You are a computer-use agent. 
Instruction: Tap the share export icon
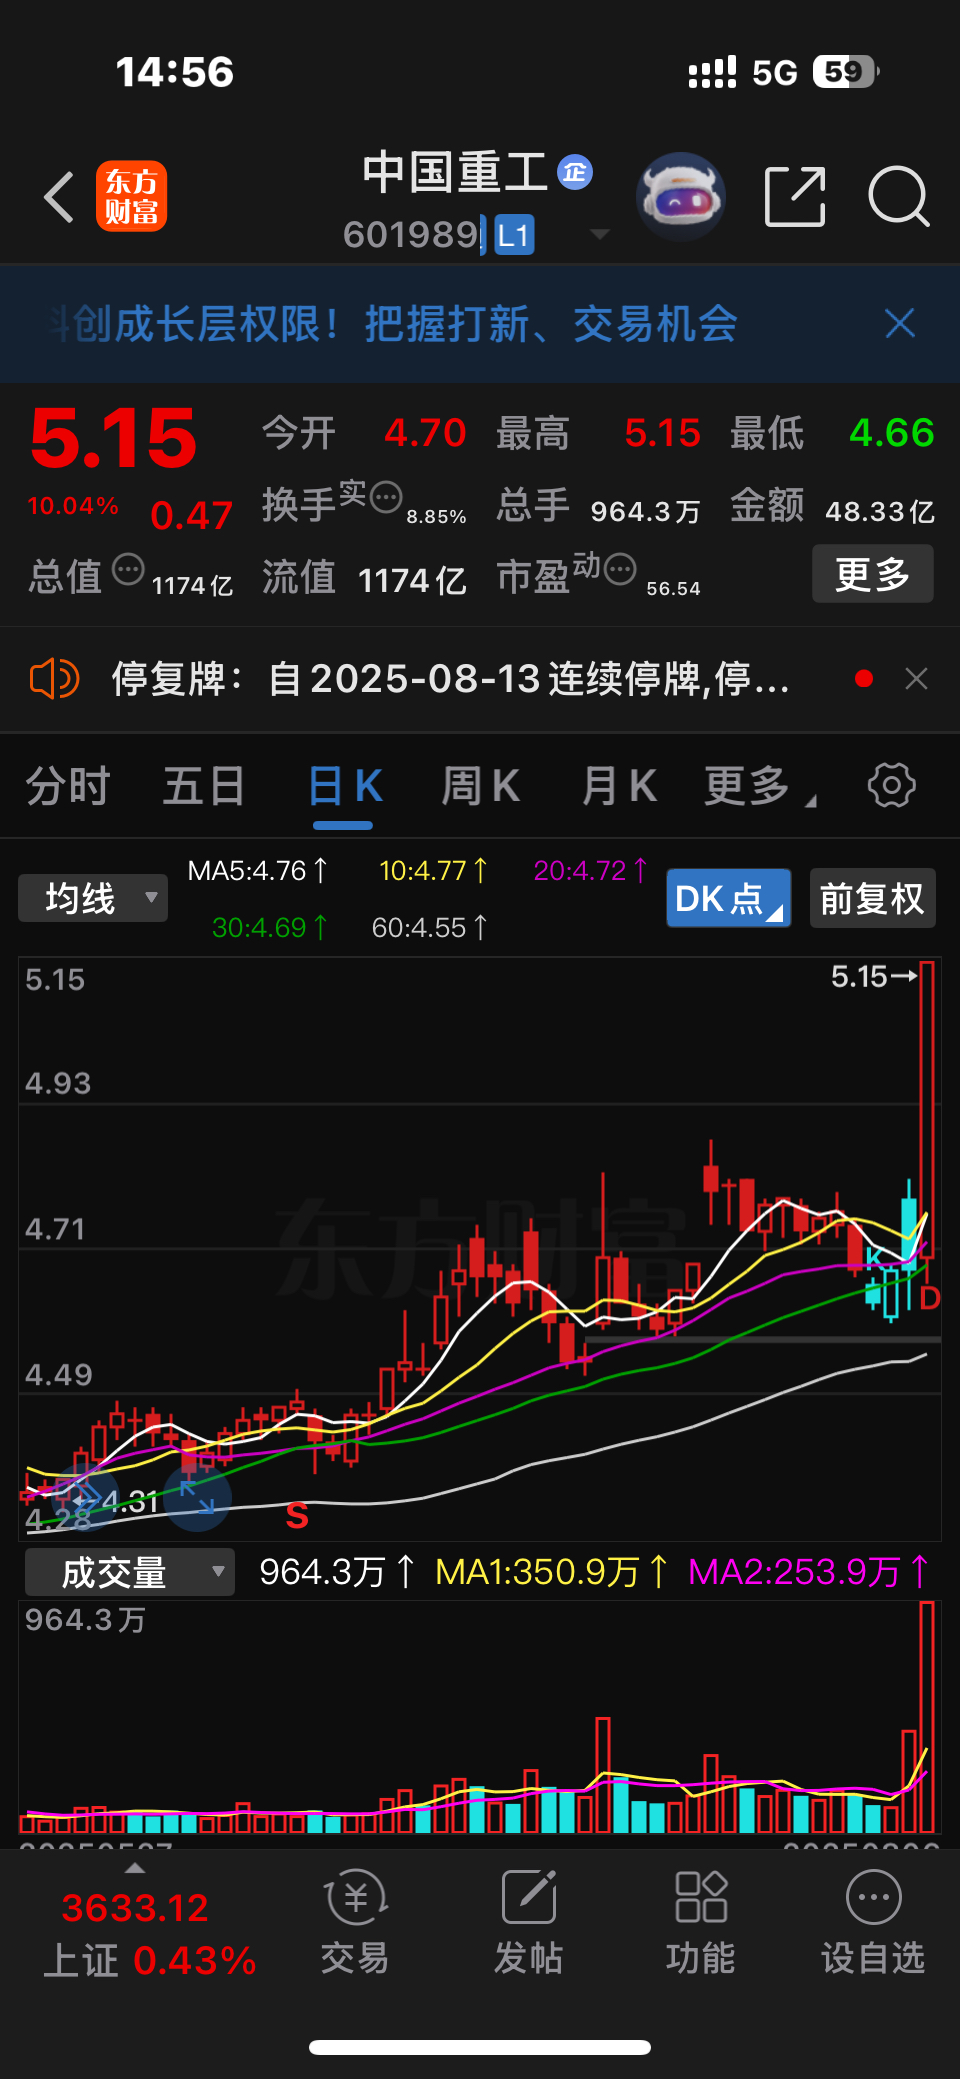coord(795,196)
